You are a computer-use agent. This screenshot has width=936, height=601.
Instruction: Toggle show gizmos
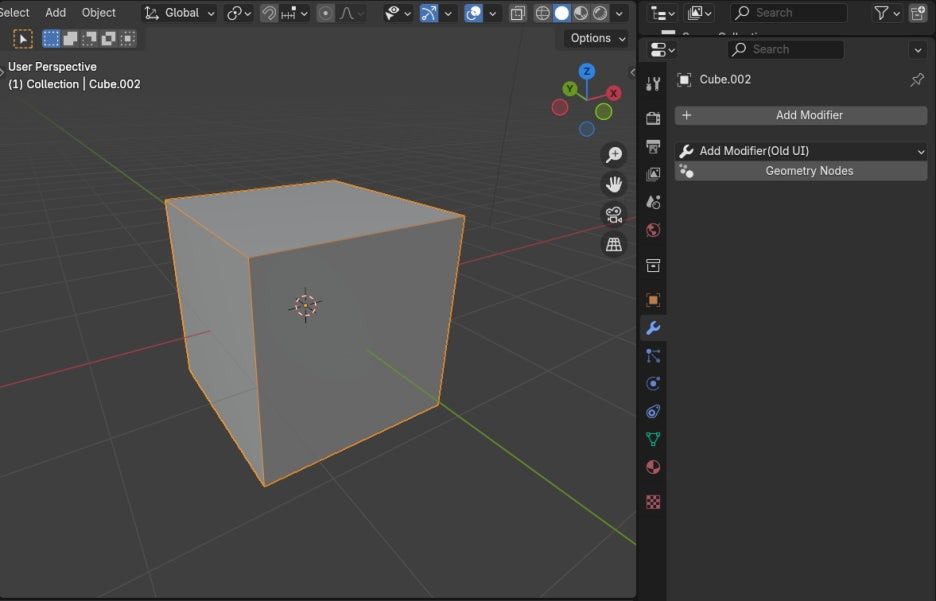429,13
